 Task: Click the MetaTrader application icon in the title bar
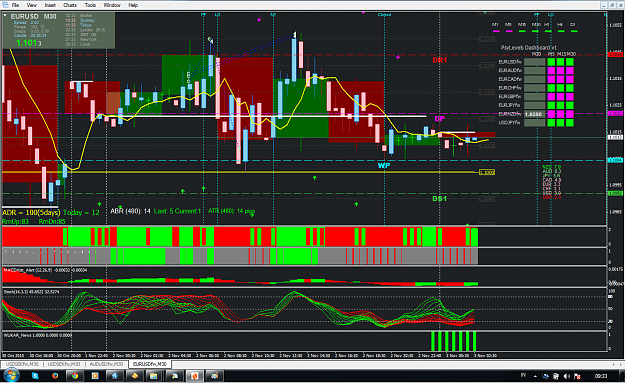point(5,5)
